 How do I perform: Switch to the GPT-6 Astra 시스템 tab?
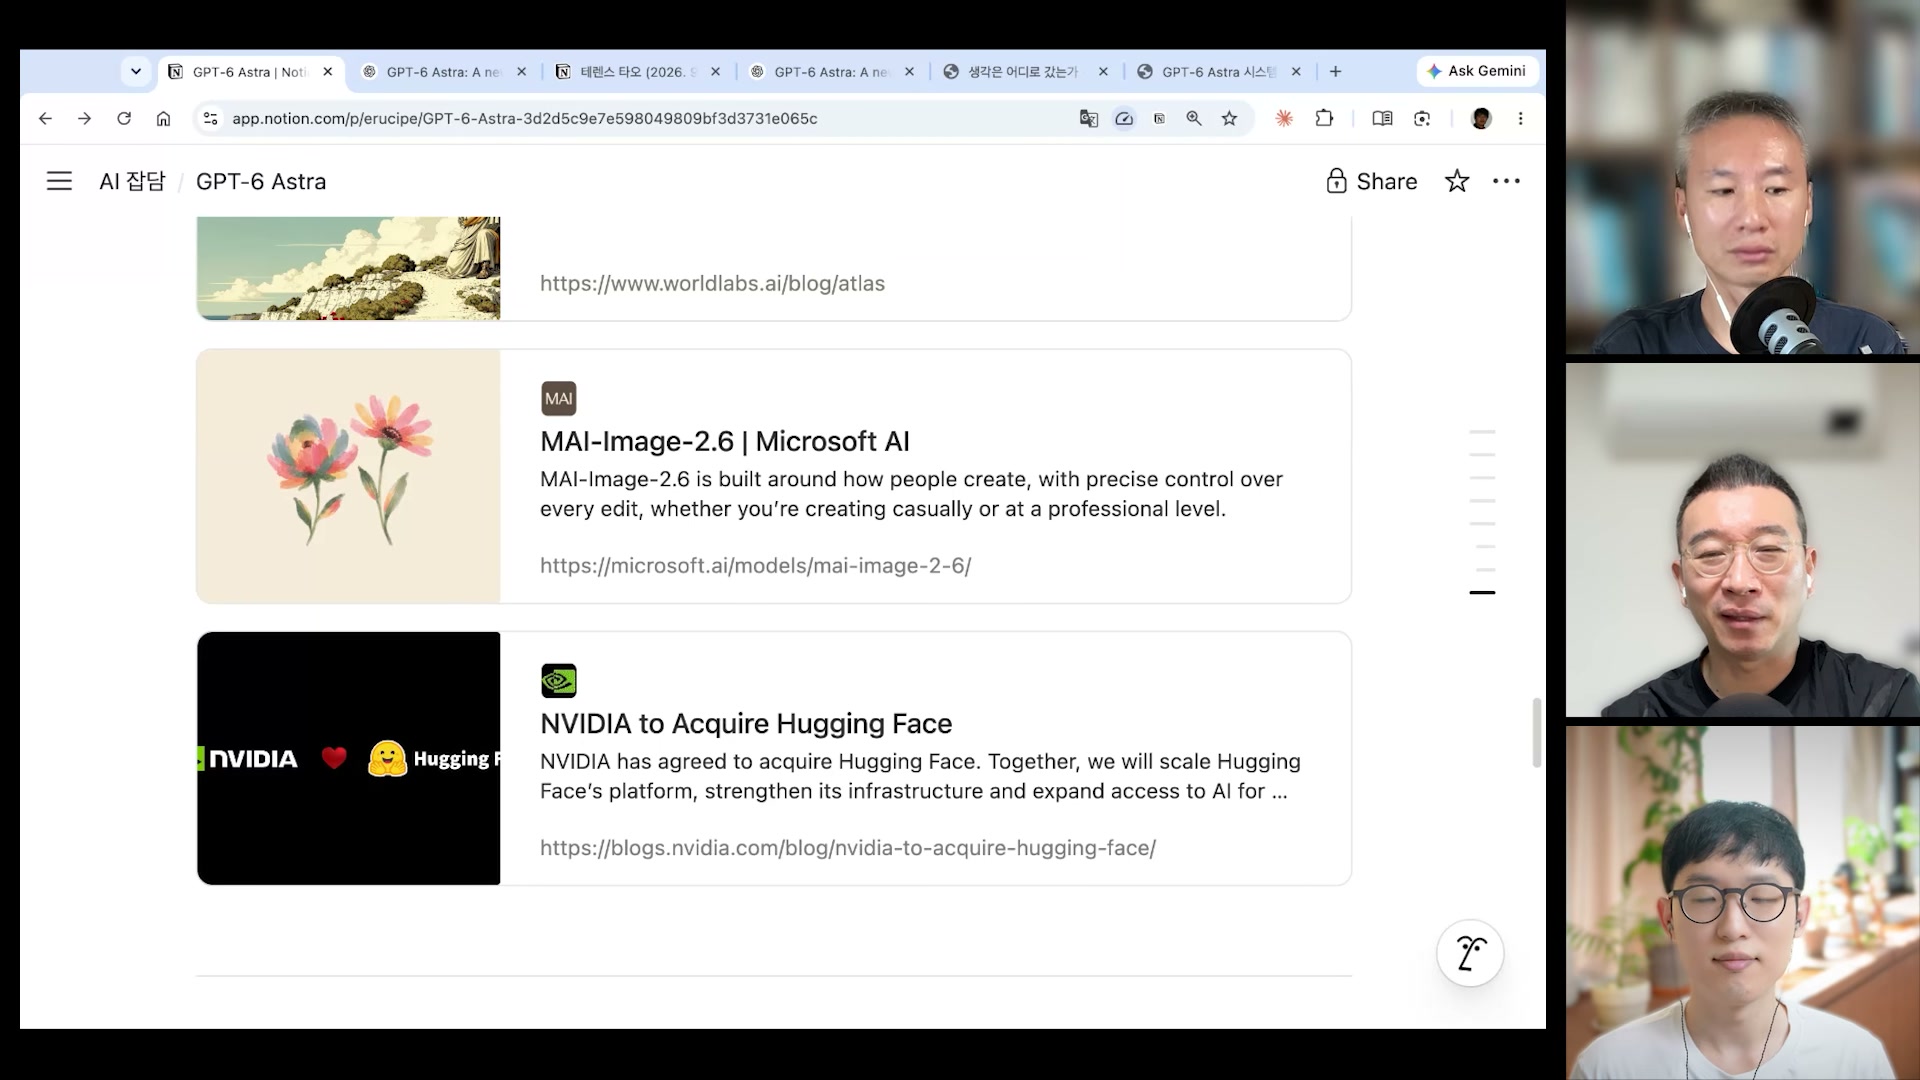(x=1220, y=72)
